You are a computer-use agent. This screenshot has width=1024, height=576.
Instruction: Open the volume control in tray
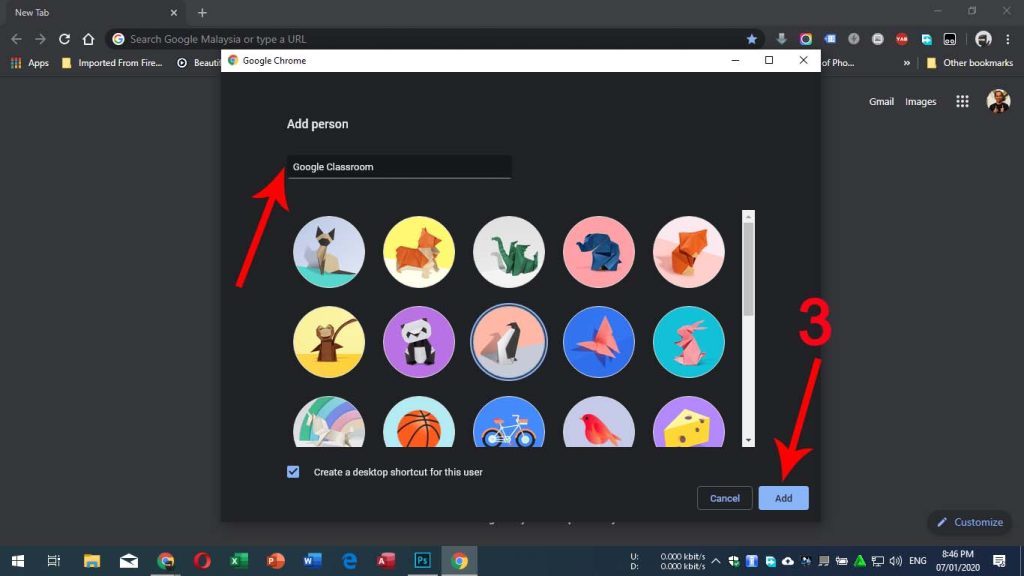[x=895, y=561]
